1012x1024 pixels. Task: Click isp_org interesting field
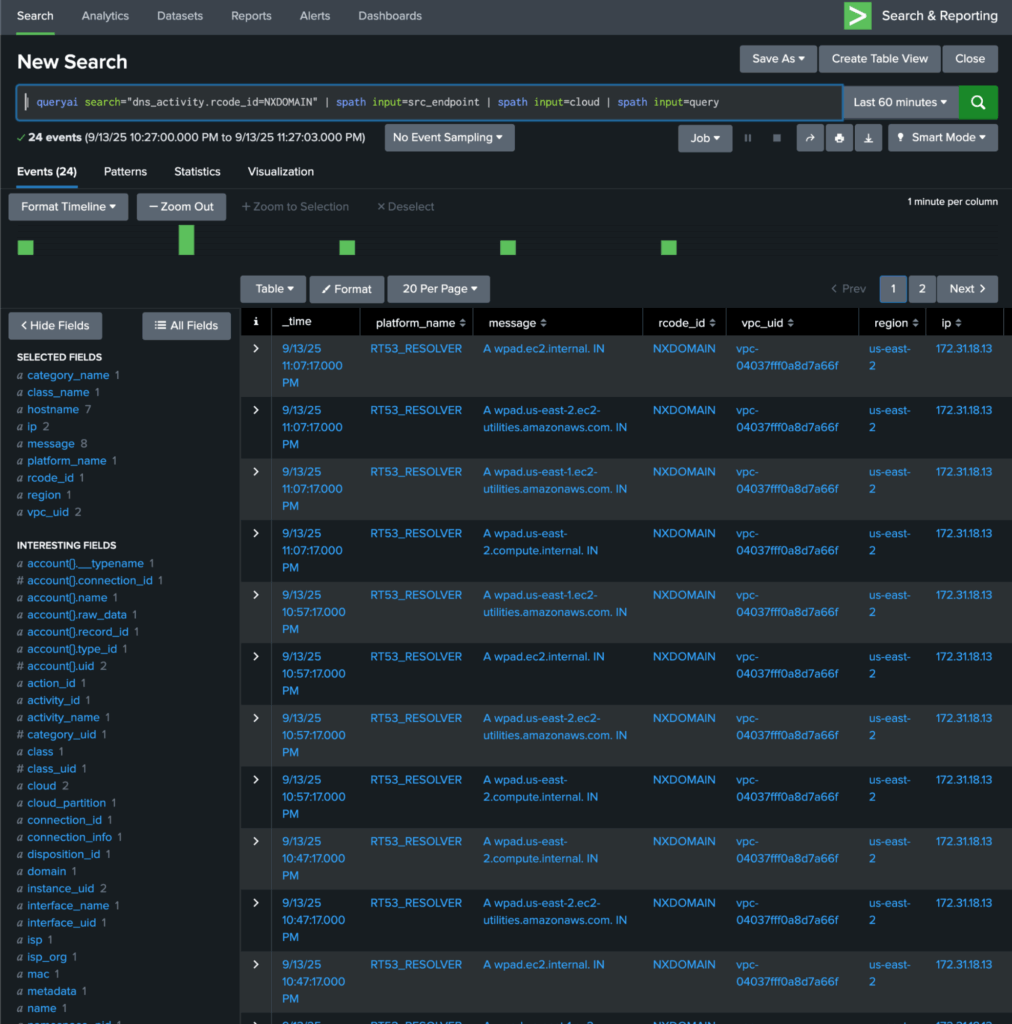click(x=47, y=957)
